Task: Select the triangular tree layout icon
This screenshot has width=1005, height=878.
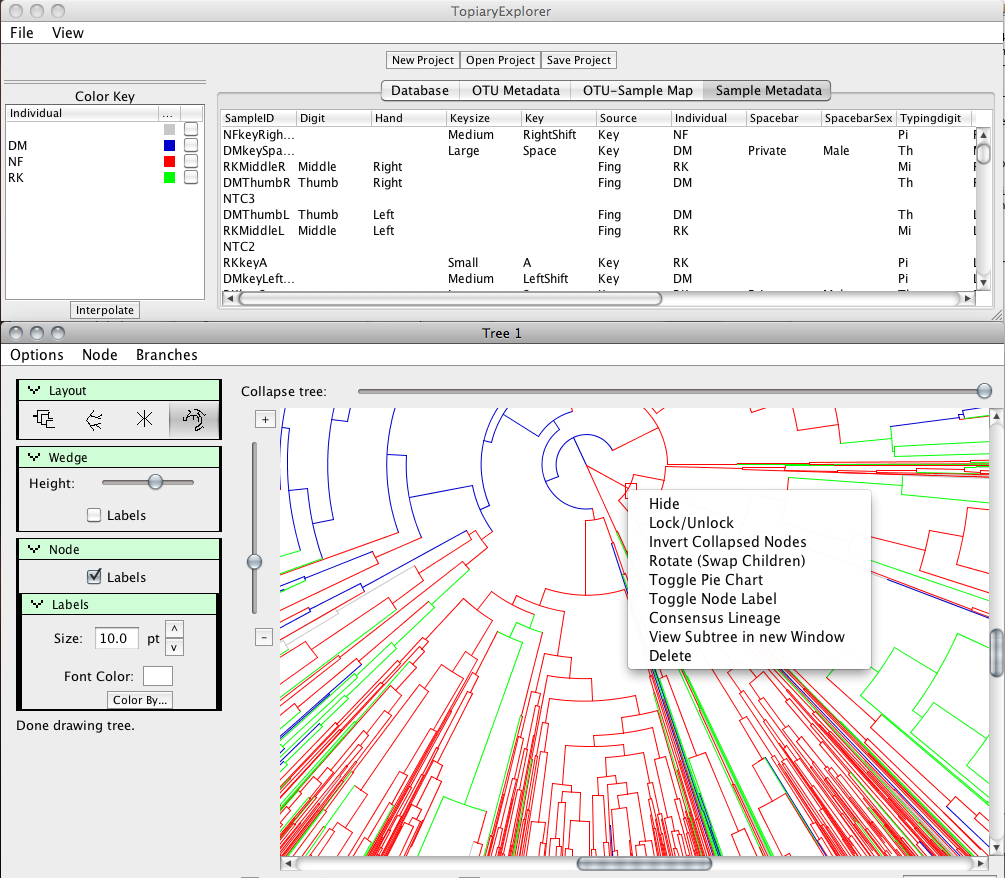Action: [94, 419]
